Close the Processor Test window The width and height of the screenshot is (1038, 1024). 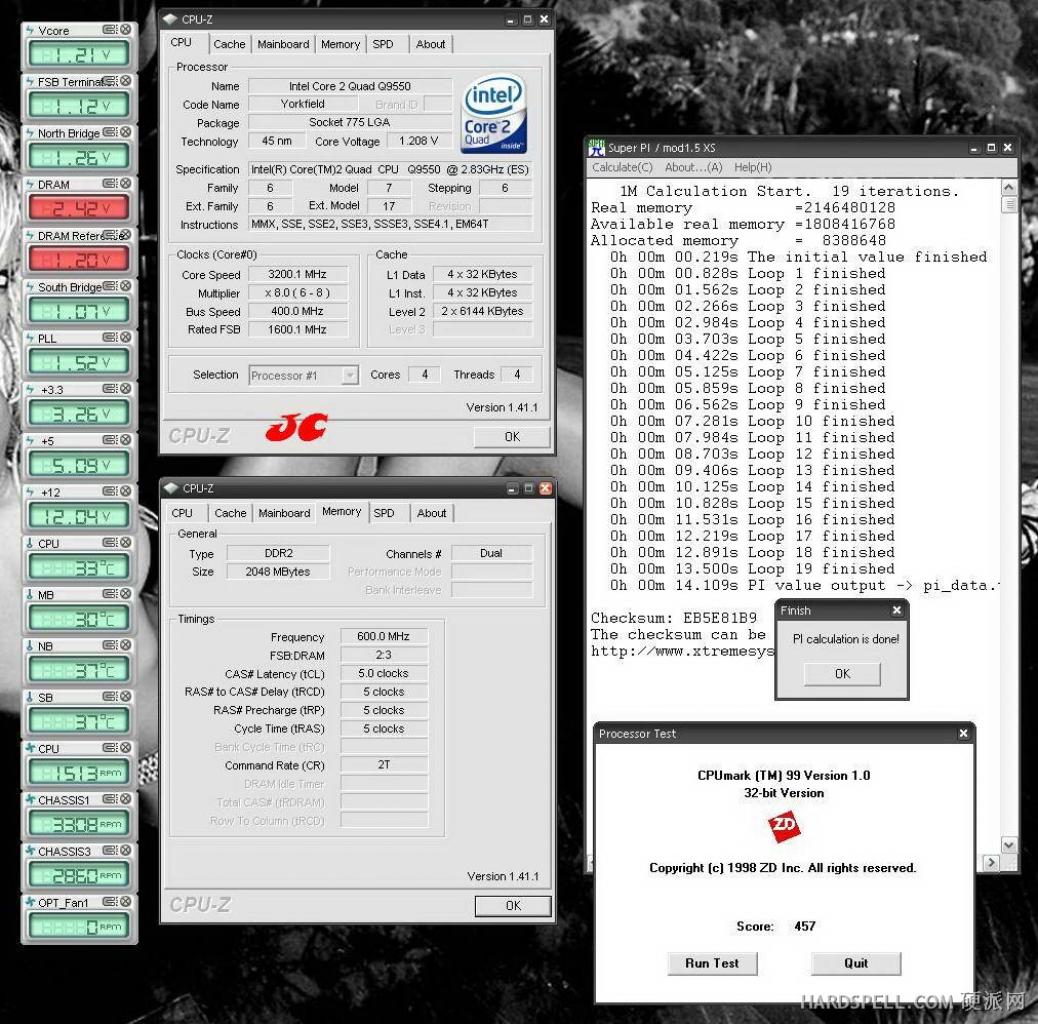pos(964,733)
